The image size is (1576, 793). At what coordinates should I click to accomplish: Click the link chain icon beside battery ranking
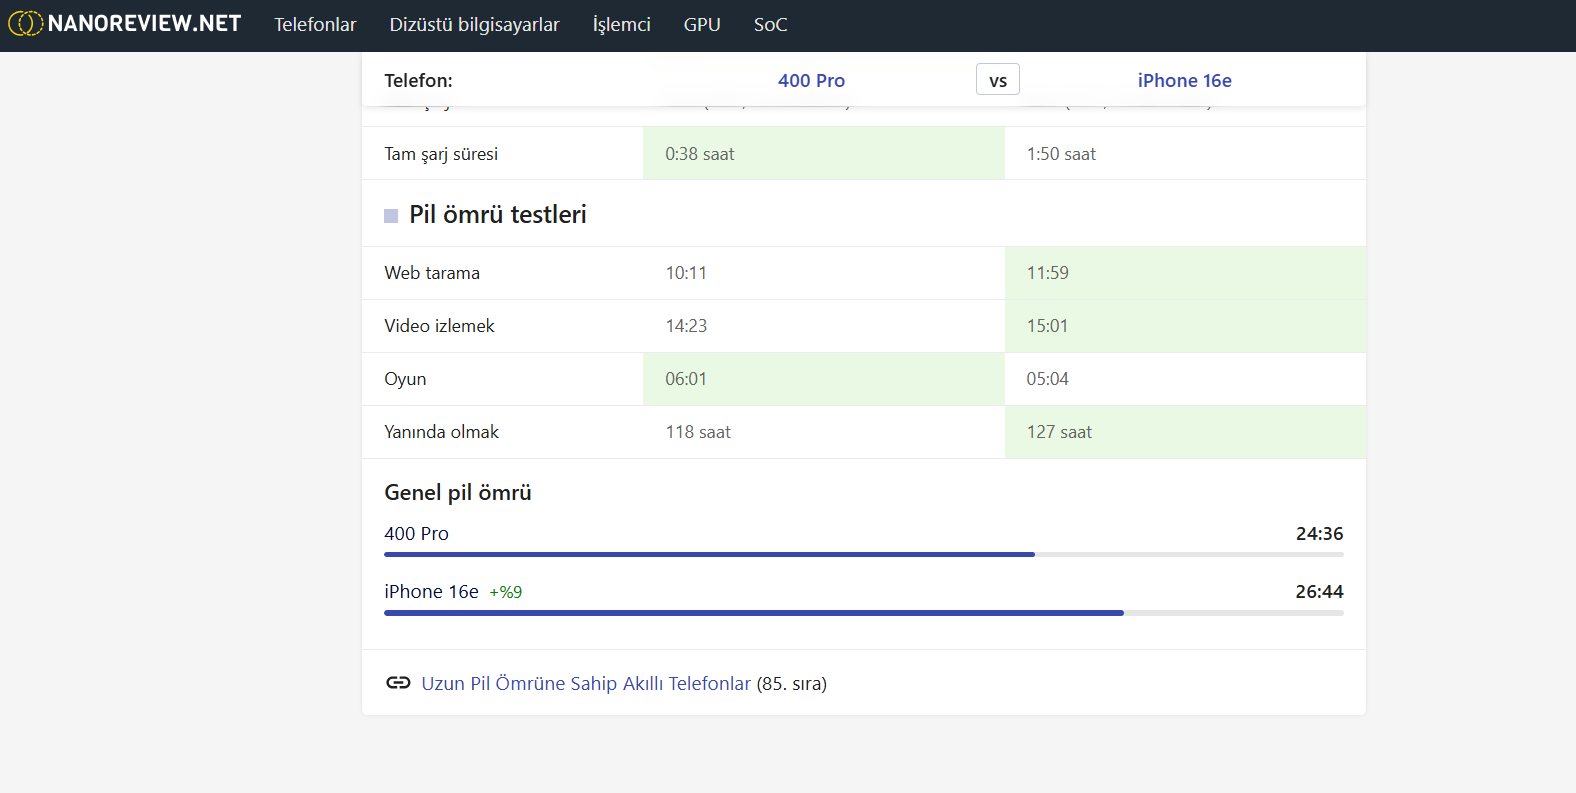(x=398, y=683)
